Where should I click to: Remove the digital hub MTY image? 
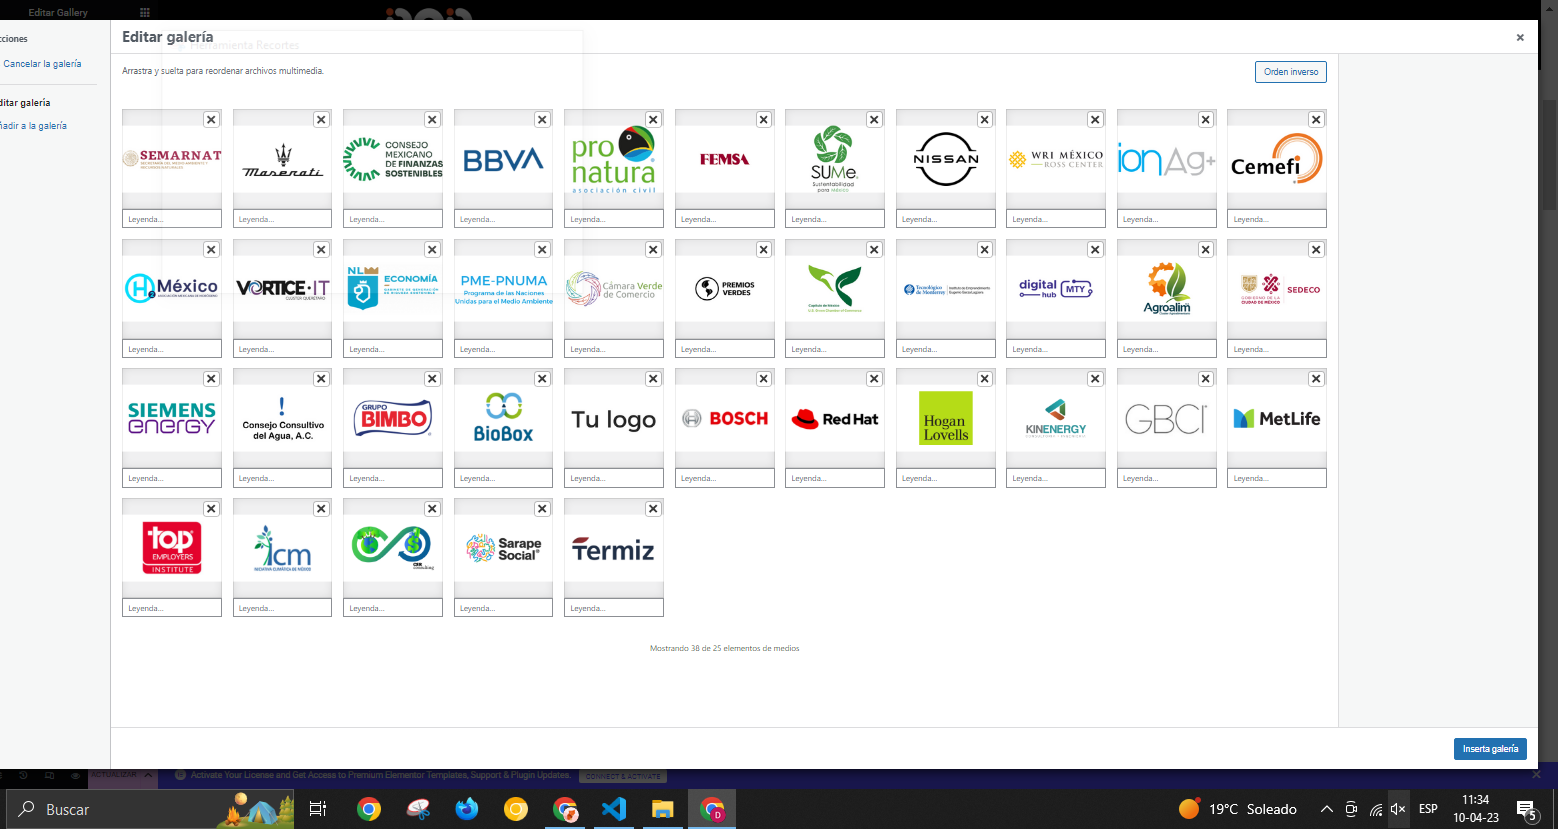[1095, 250]
